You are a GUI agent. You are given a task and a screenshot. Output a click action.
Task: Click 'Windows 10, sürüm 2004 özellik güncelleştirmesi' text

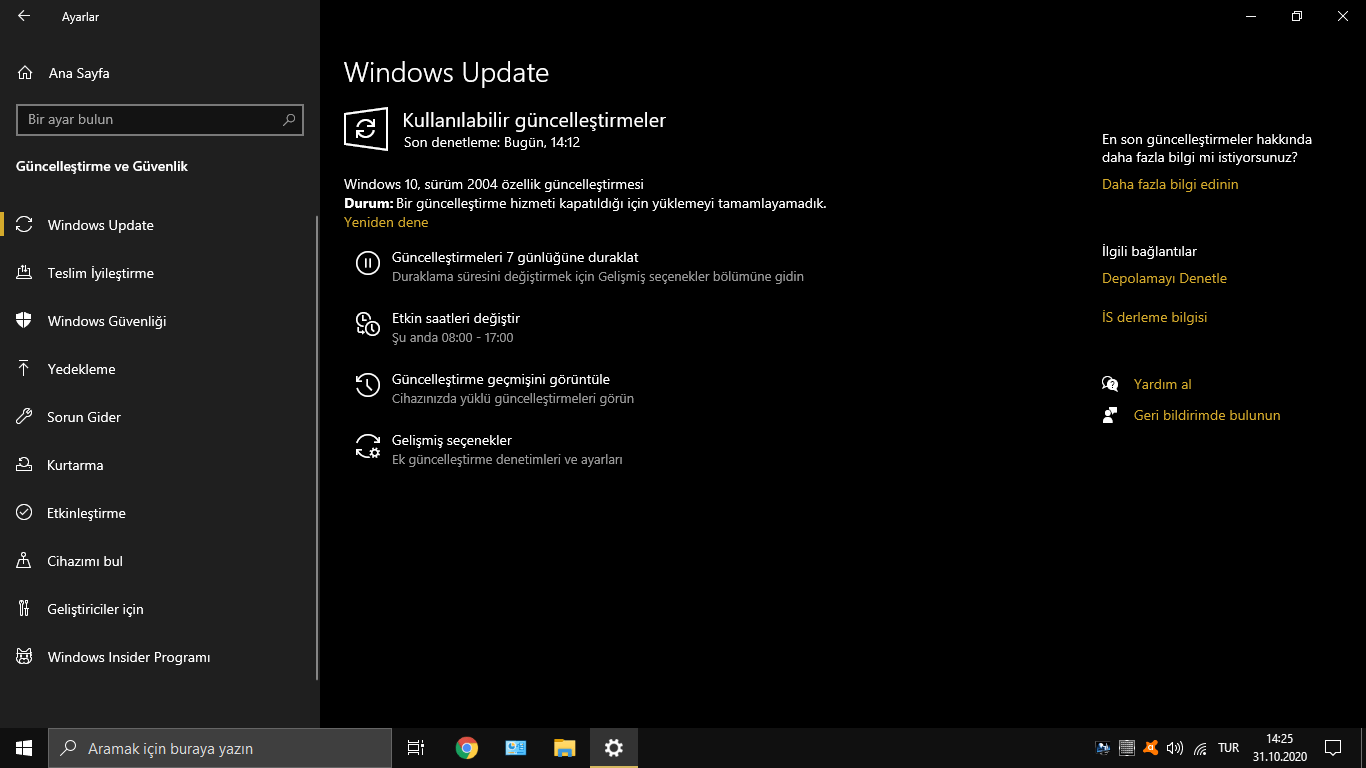pyautogui.click(x=494, y=184)
